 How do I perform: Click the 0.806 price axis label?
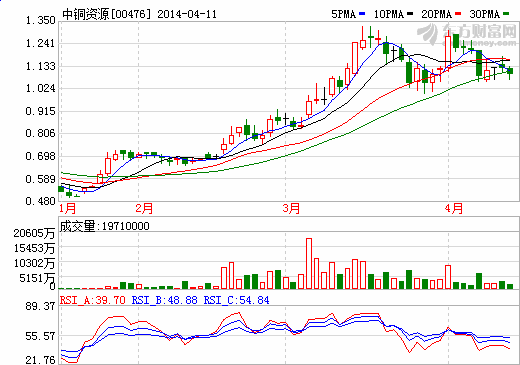(41, 133)
